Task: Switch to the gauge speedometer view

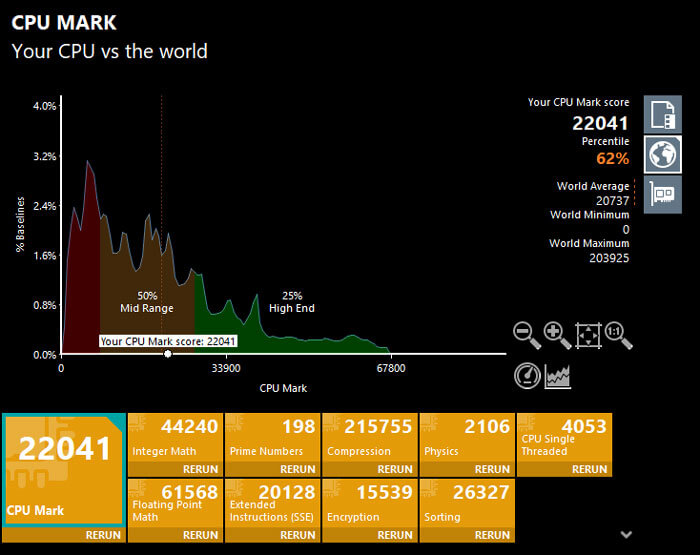Action: (527, 376)
